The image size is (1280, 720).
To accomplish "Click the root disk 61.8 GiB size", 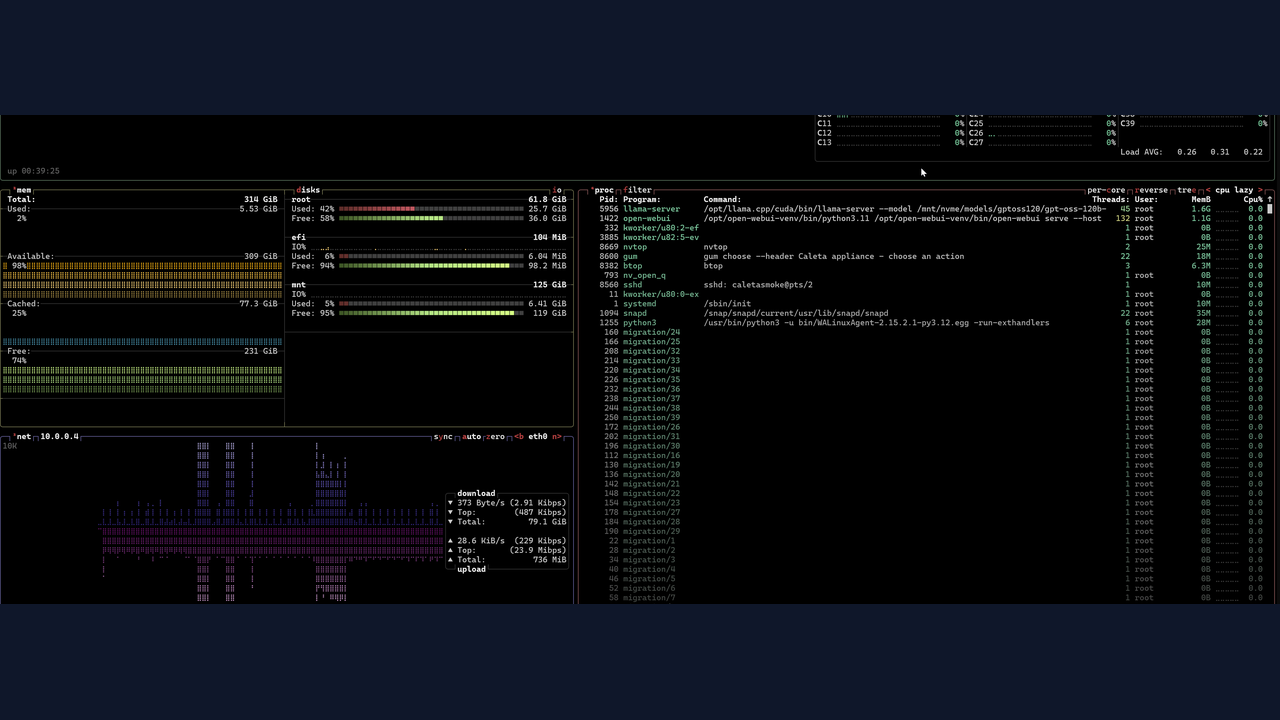I will [547, 199].
